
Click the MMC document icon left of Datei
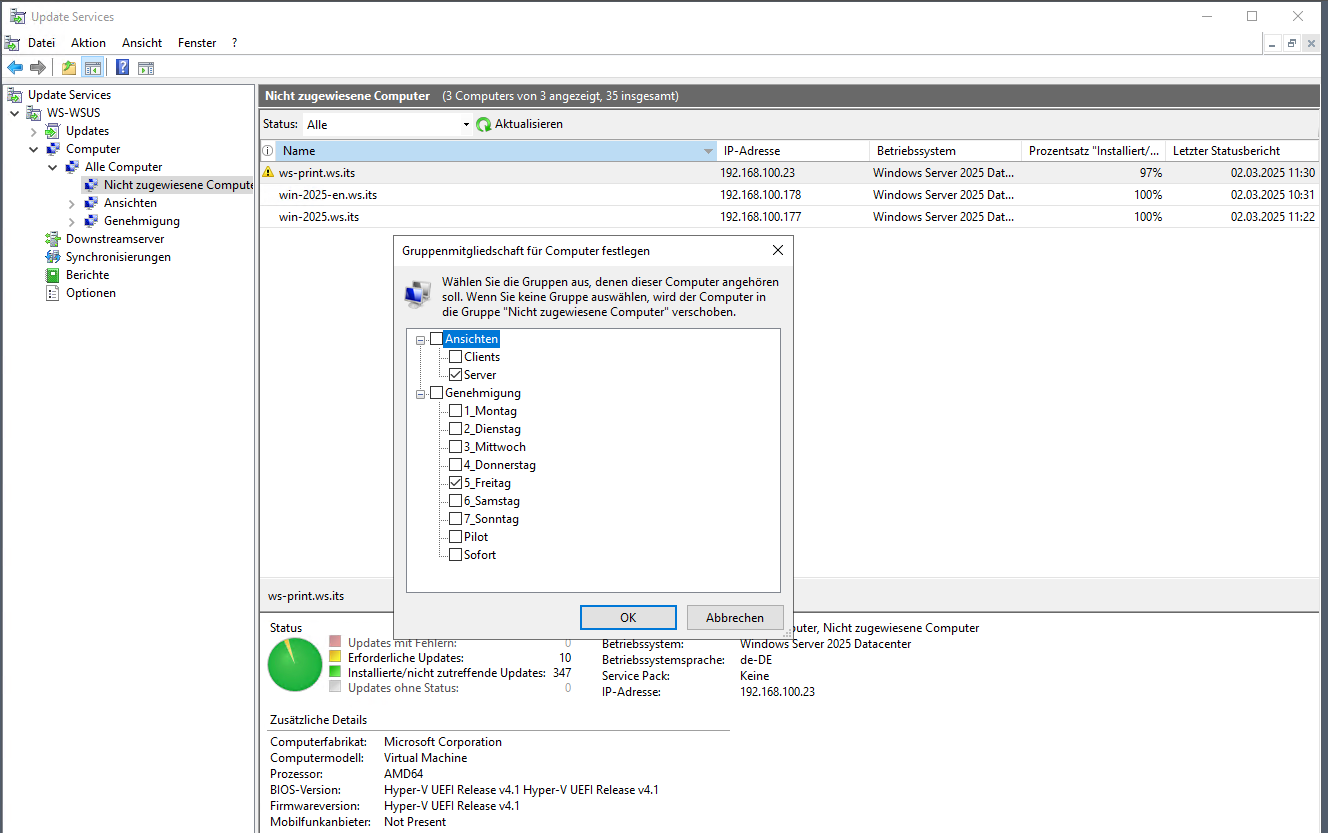coord(12,43)
